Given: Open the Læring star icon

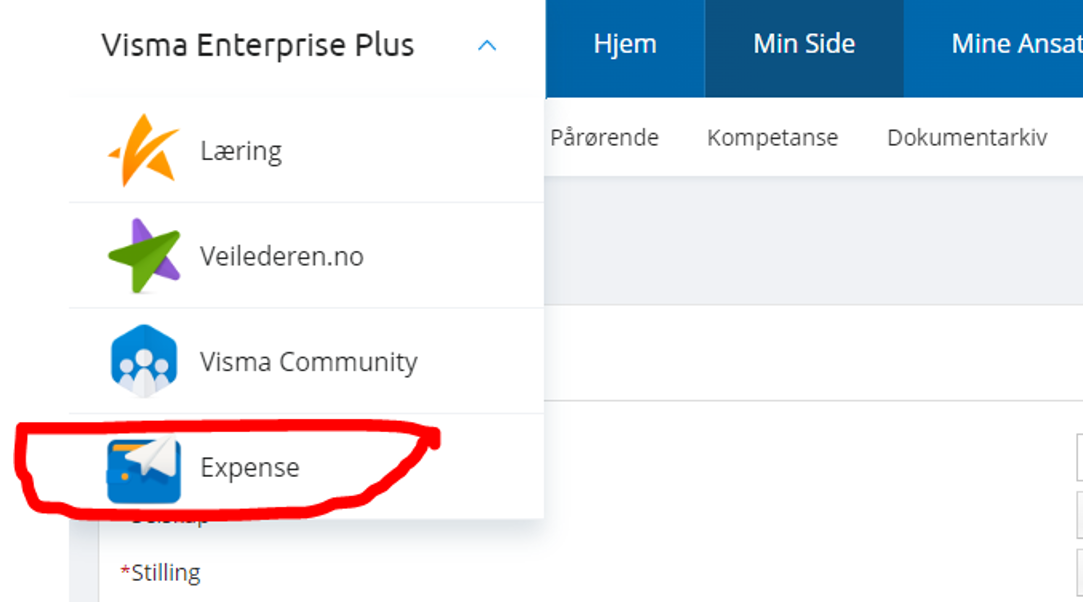Looking at the screenshot, I should 144,150.
